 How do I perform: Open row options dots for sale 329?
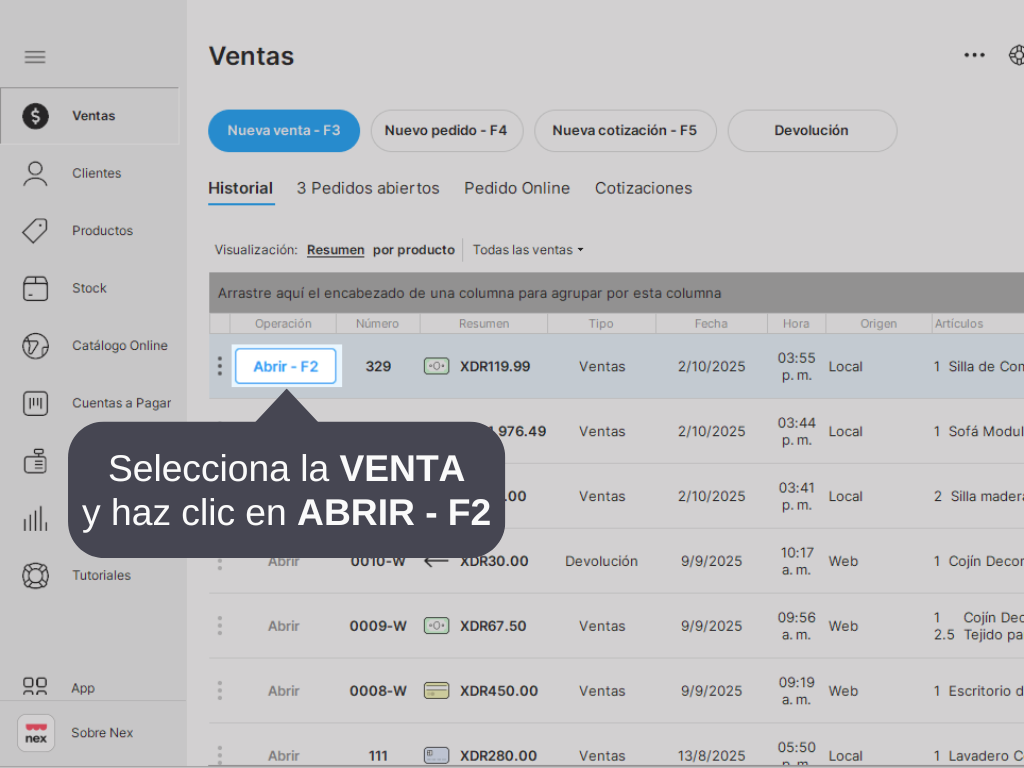[219, 366]
